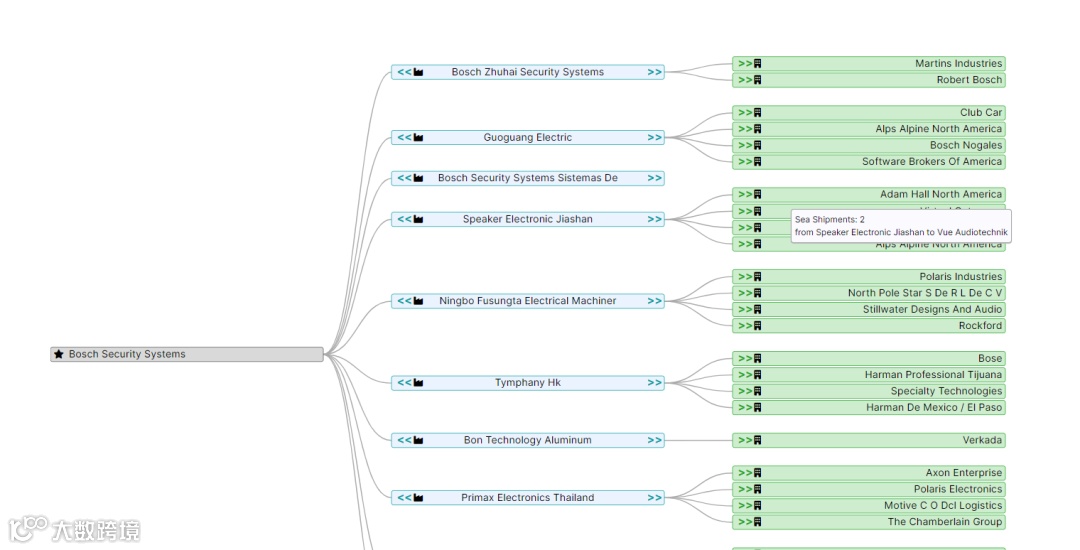Expand the arrows on Martins Industries node
The height and width of the screenshot is (550, 1080).
point(745,63)
